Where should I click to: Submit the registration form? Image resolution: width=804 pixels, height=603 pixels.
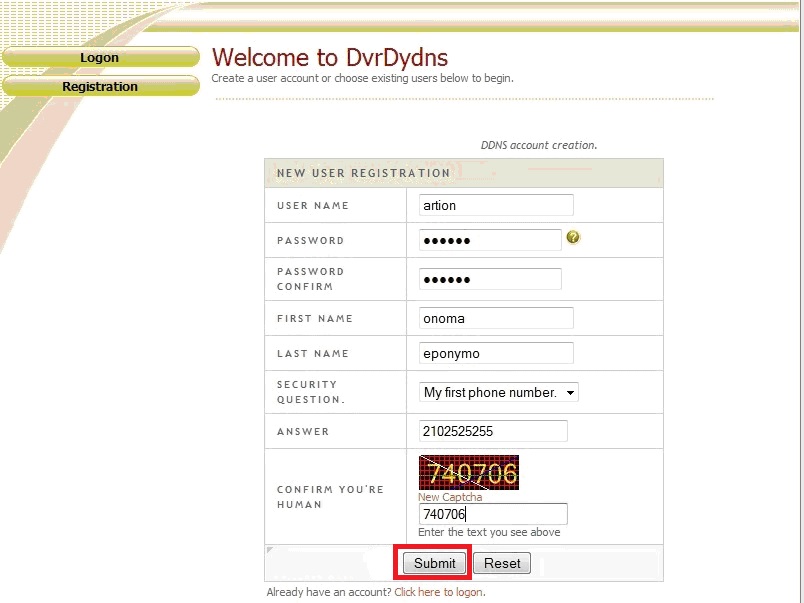click(434, 563)
